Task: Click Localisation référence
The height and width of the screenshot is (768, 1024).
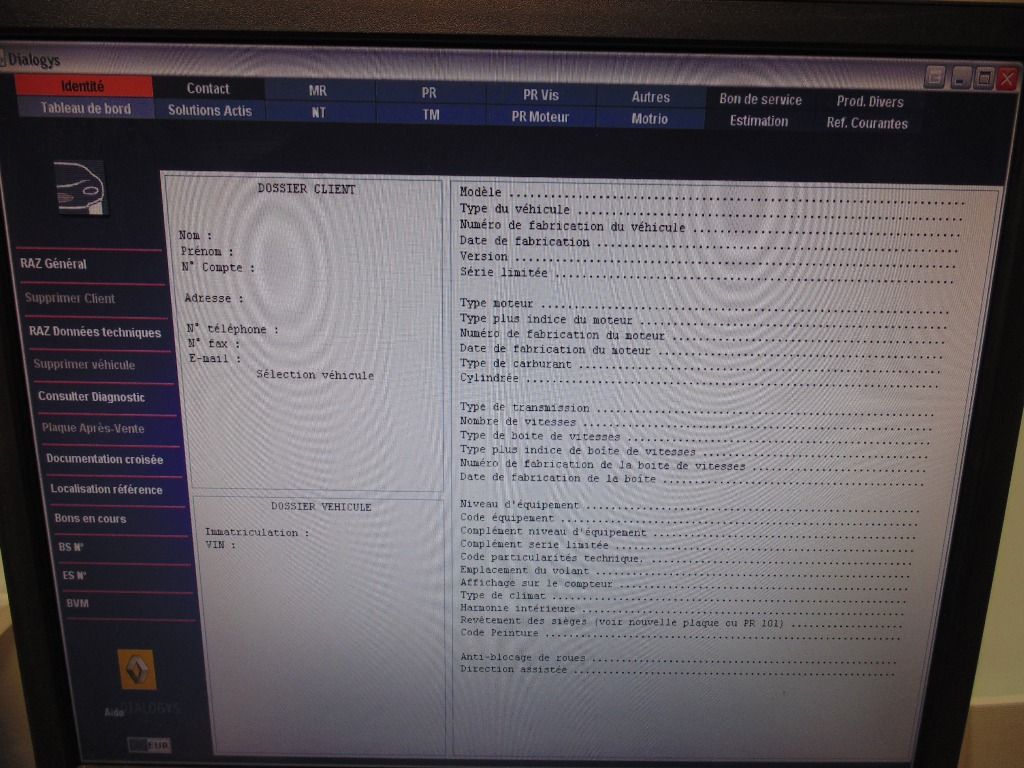Action: coord(106,489)
